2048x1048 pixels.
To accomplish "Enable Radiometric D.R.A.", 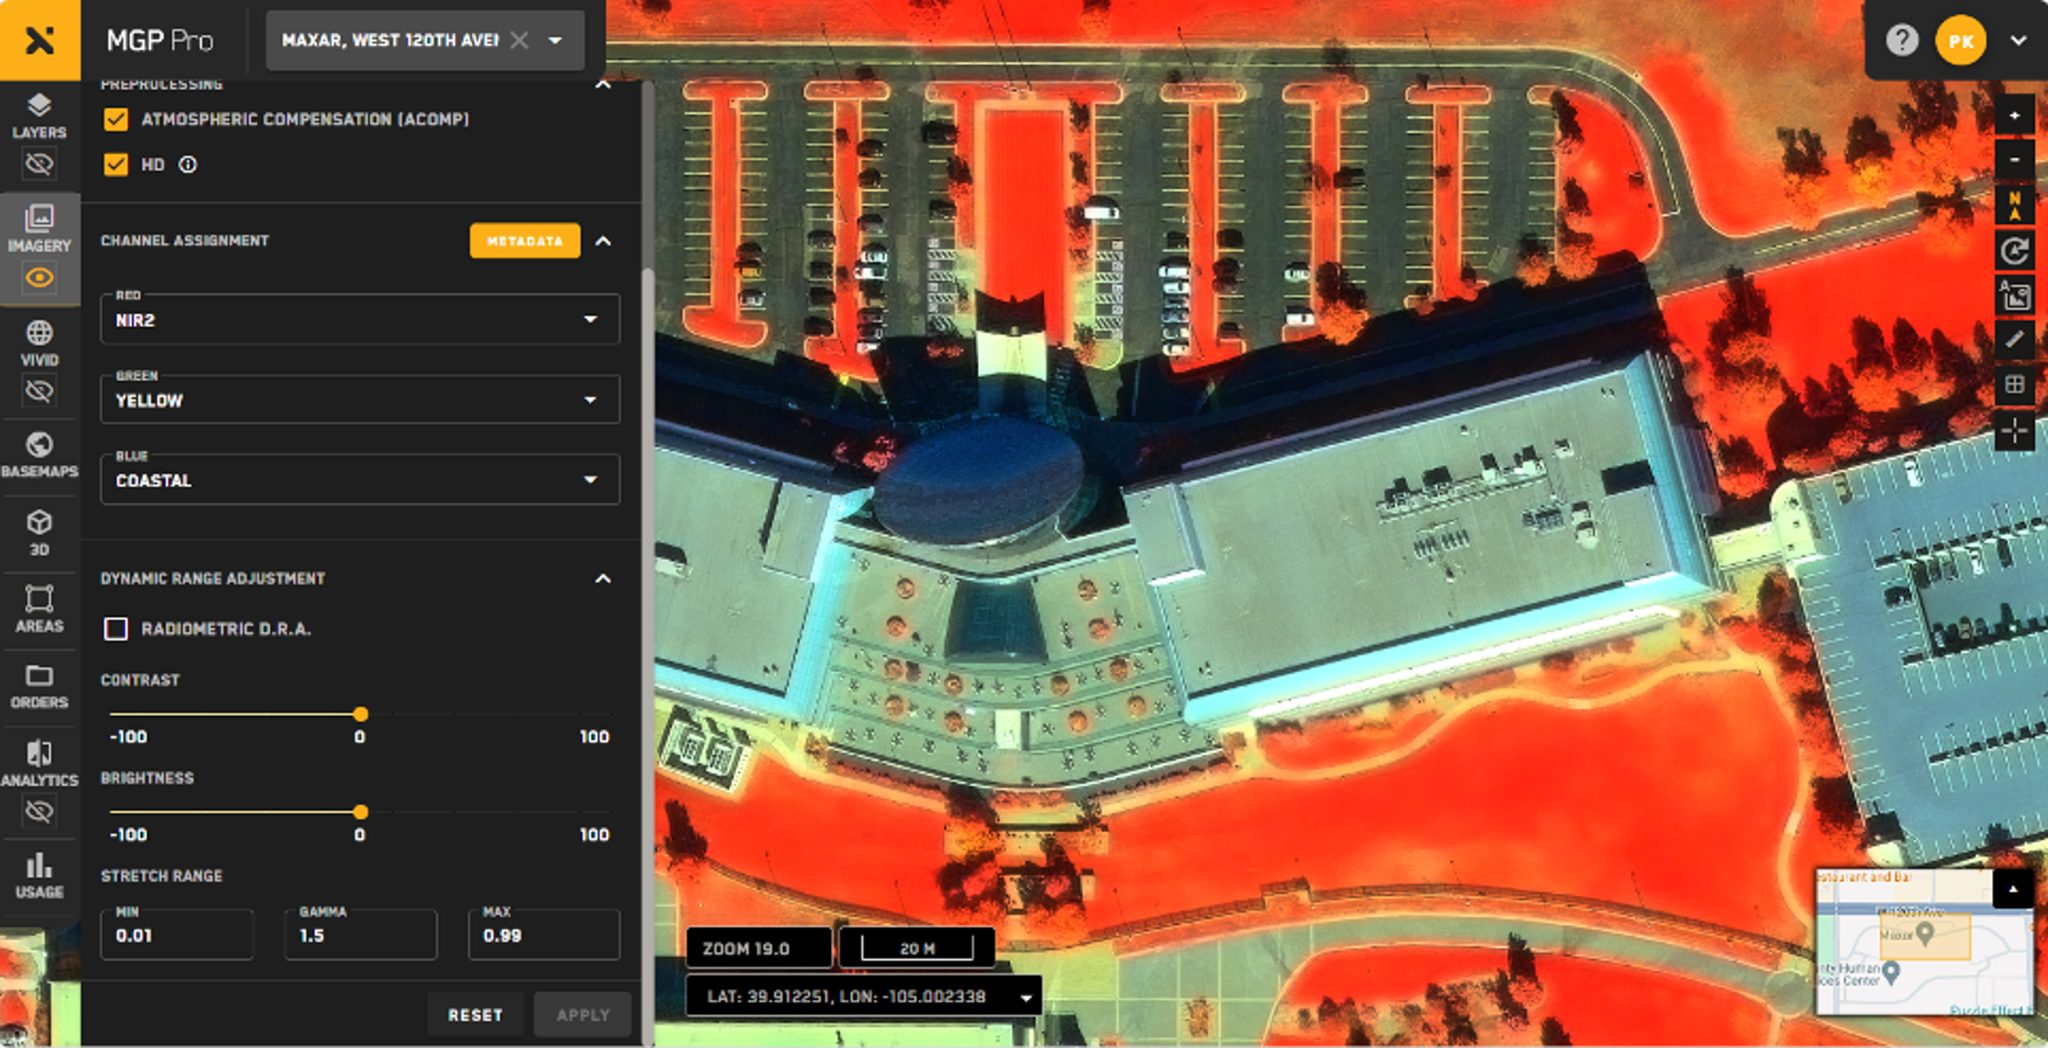I will tap(116, 629).
